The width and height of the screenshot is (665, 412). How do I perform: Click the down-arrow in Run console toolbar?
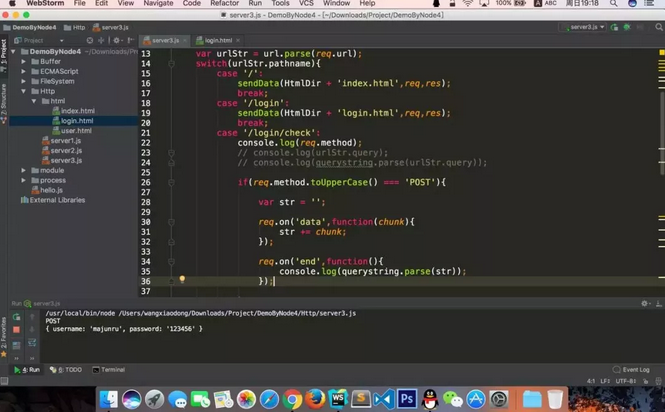pyautogui.click(x=32, y=329)
